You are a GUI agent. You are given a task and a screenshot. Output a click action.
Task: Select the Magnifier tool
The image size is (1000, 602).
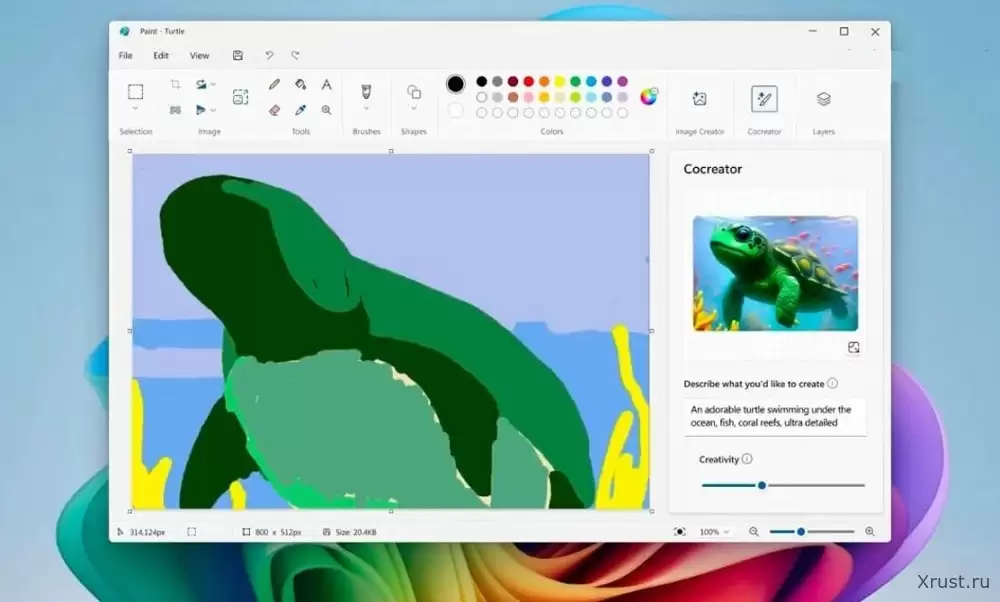coord(326,110)
